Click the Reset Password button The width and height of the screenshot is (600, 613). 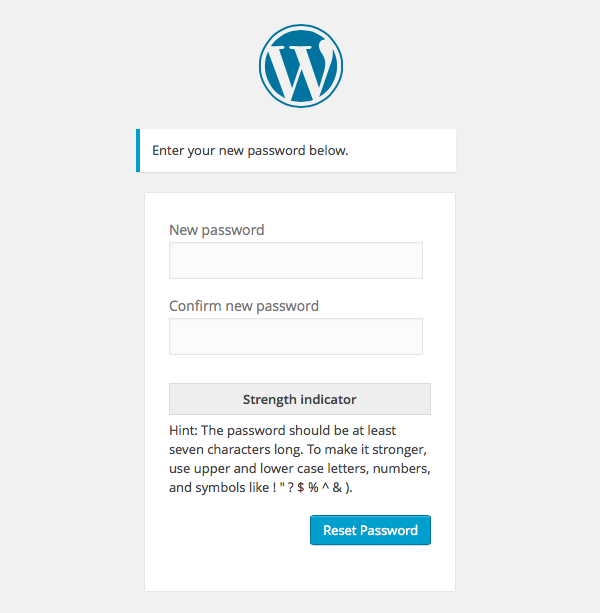(370, 530)
